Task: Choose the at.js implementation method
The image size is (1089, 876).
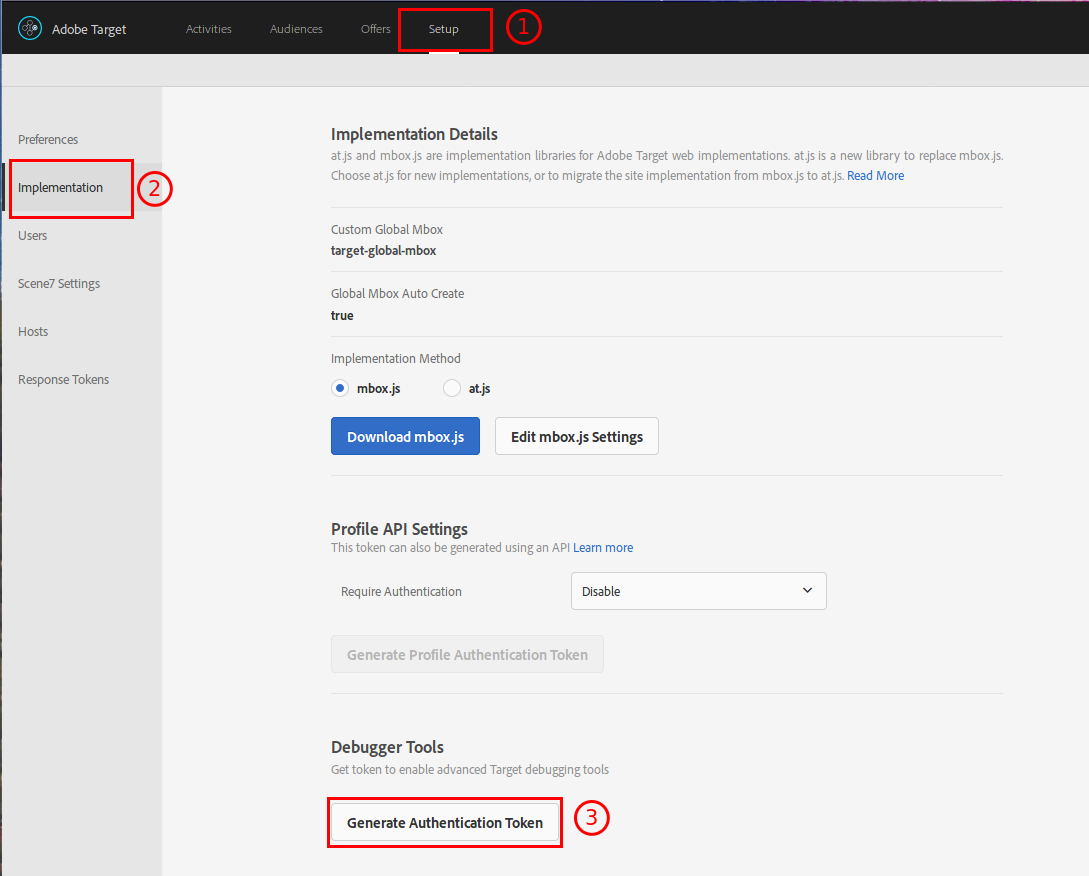Action: click(451, 388)
